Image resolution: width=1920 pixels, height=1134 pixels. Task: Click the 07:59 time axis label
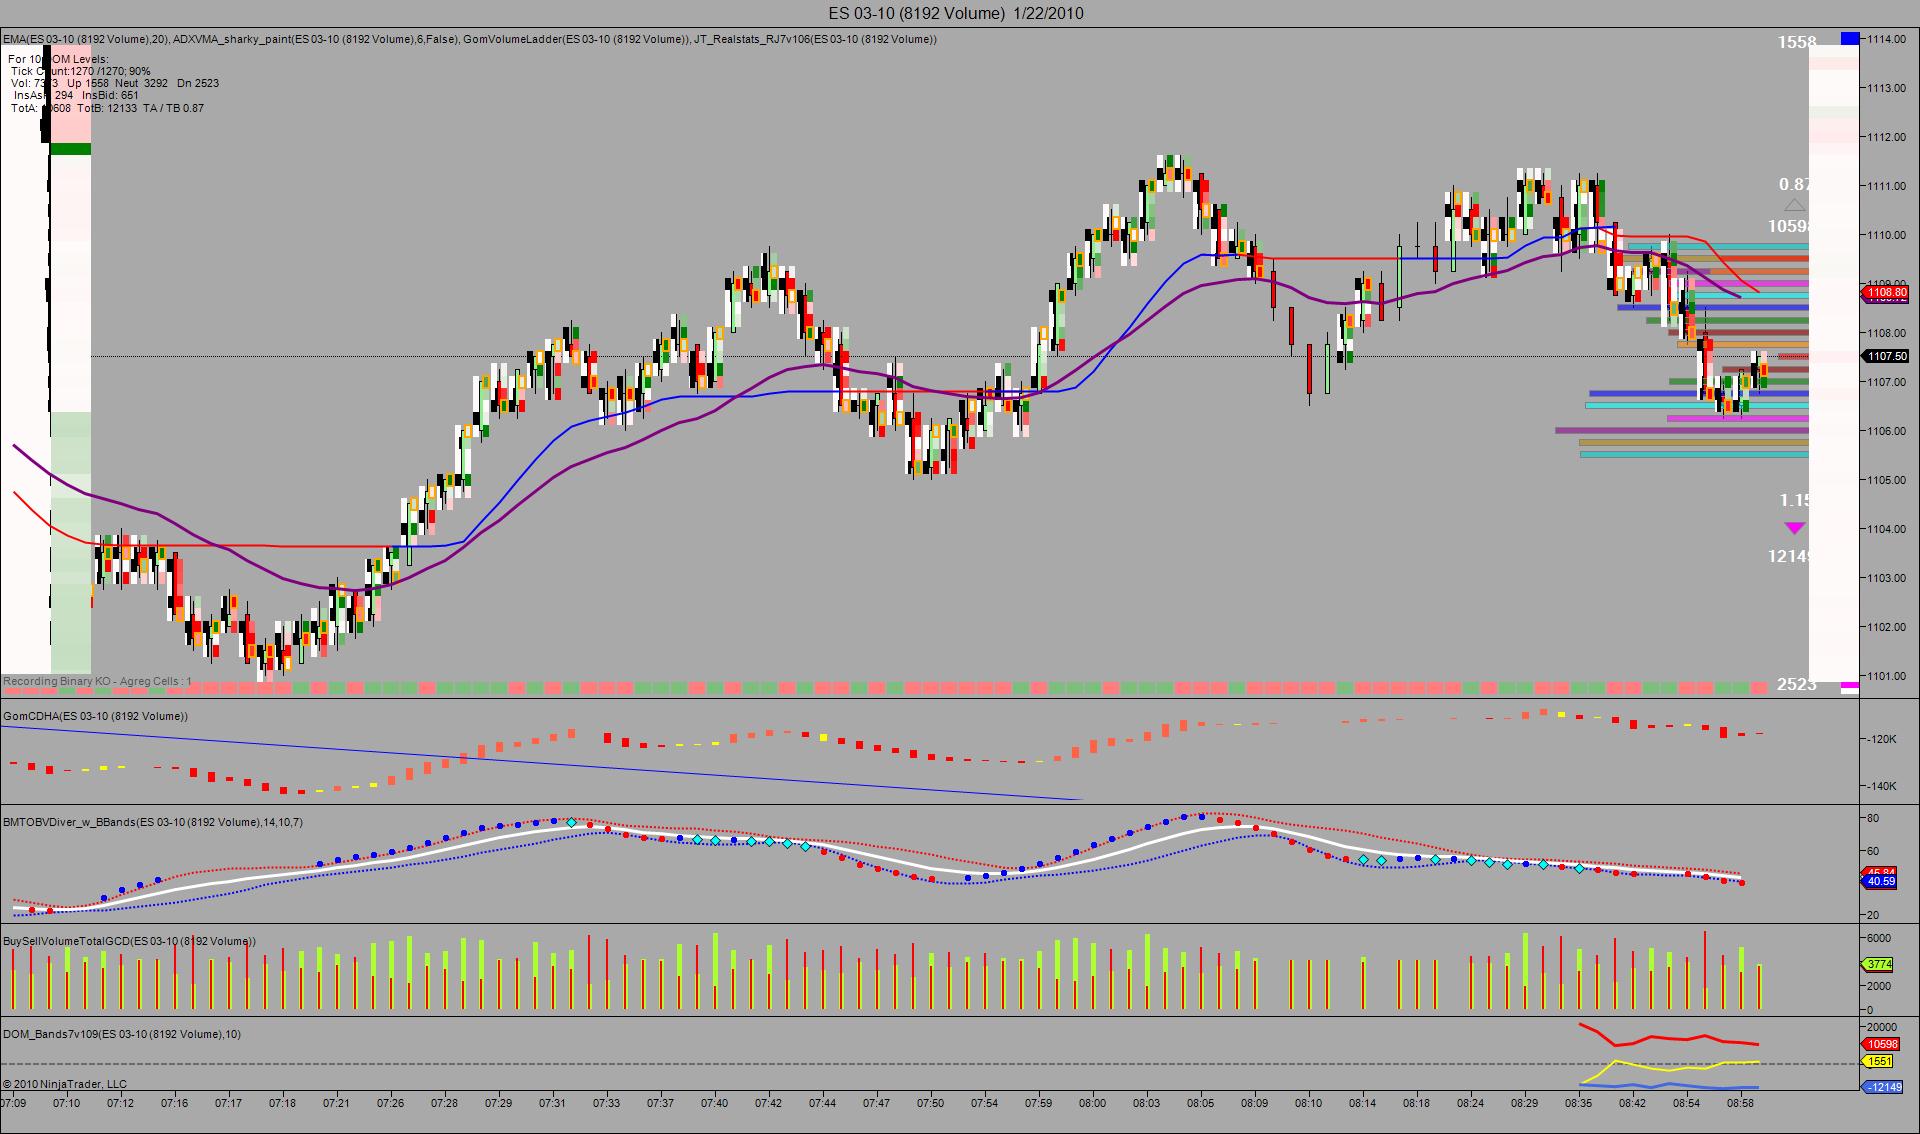tap(1038, 1103)
